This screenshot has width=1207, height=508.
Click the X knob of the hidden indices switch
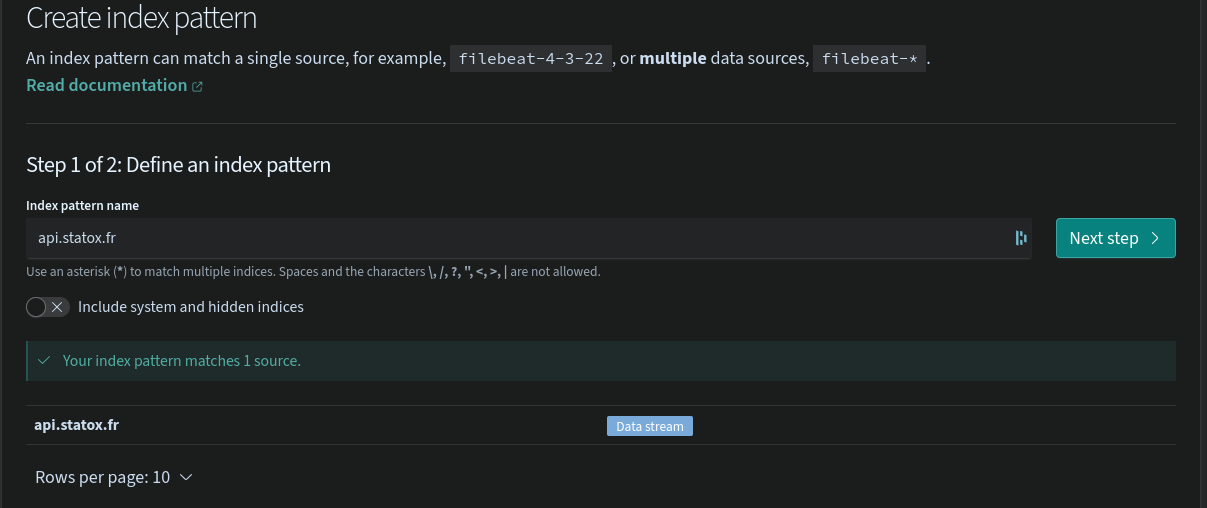click(57, 307)
